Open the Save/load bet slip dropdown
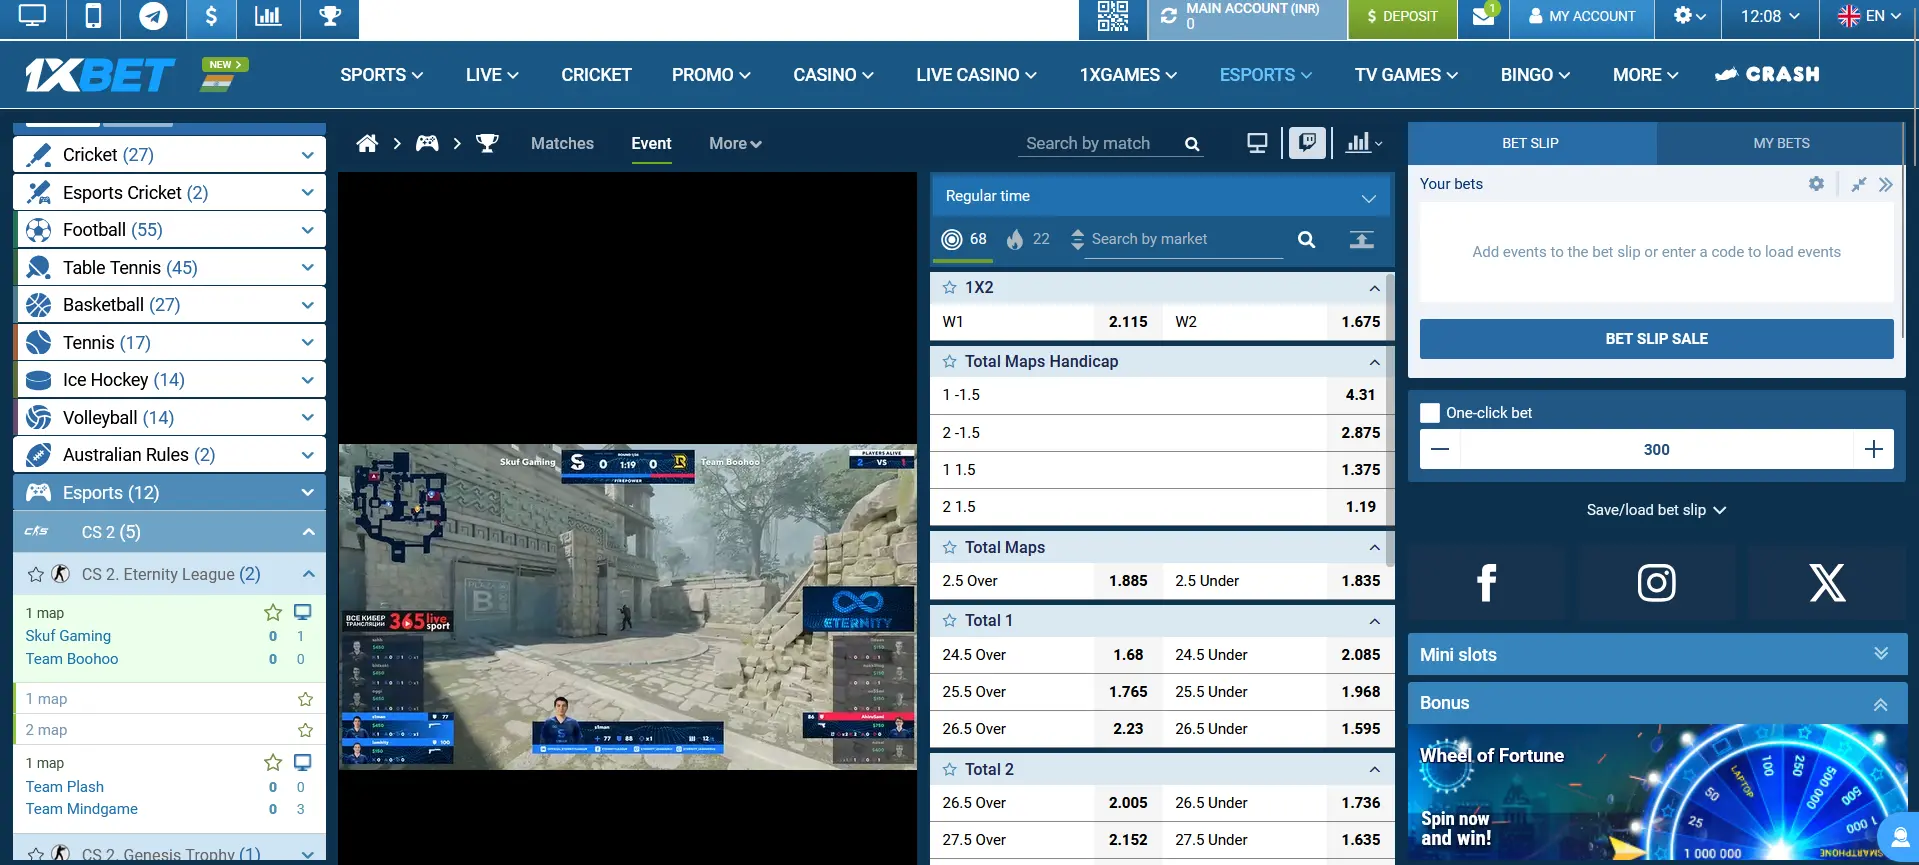1919x865 pixels. (x=1656, y=510)
